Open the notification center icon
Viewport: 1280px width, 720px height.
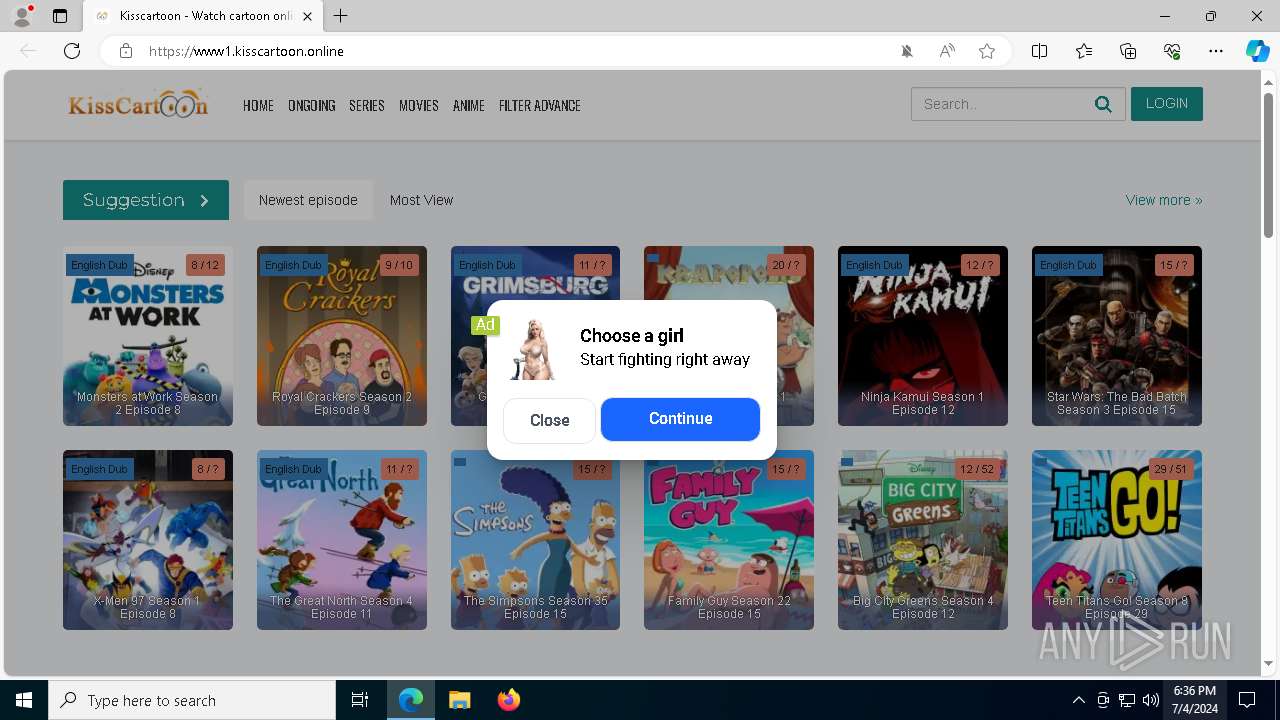pyautogui.click(x=1247, y=700)
